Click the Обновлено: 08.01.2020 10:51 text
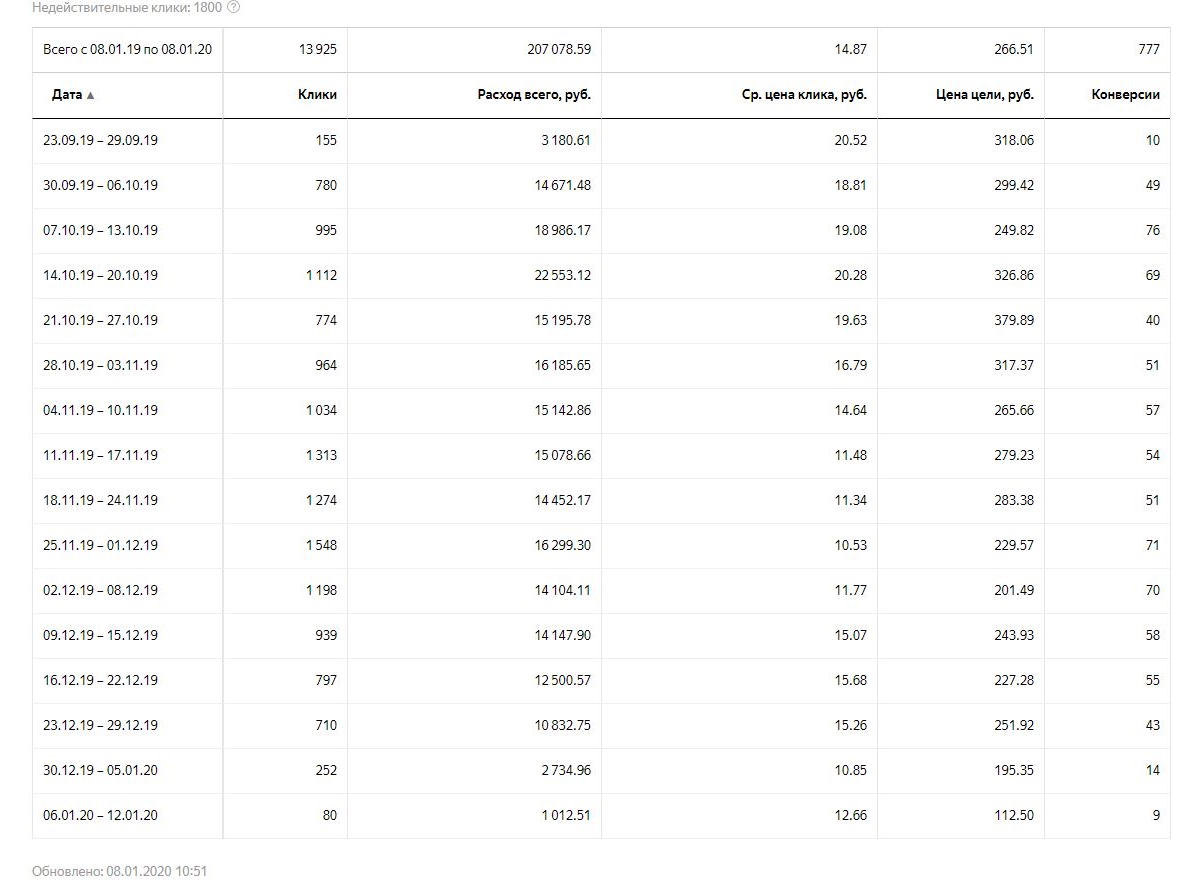Image resolution: width=1200 pixels, height=885 pixels. pos(119,872)
